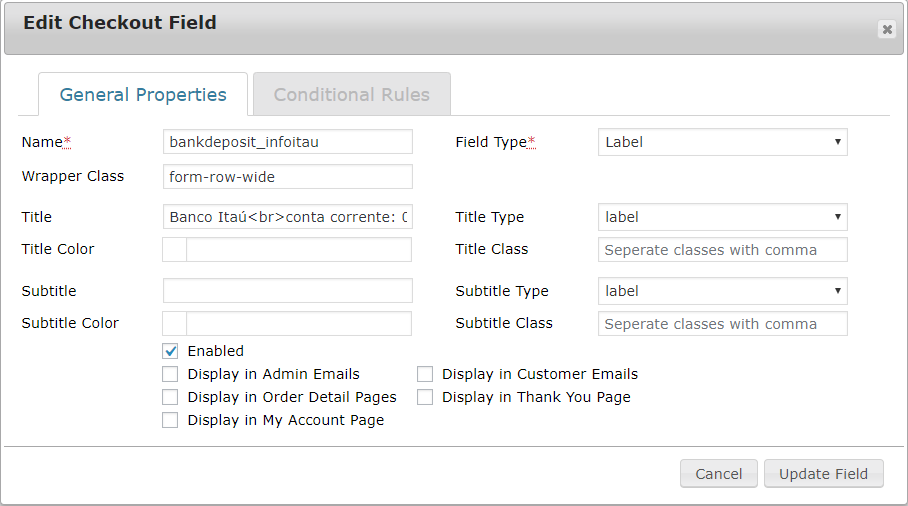The height and width of the screenshot is (506, 908).
Task: Enable Display in Thank You Page
Action: pyautogui.click(x=425, y=397)
